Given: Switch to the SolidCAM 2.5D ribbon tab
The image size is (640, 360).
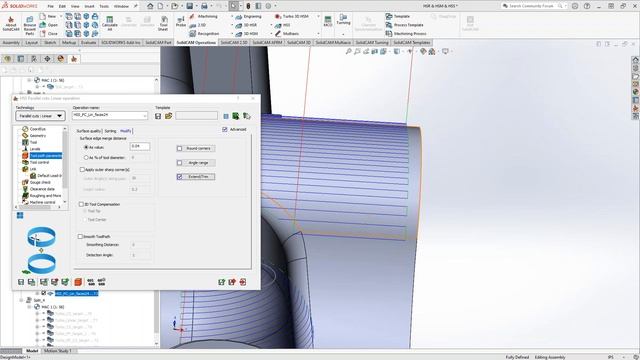Looking at the screenshot, I should tap(234, 42).
